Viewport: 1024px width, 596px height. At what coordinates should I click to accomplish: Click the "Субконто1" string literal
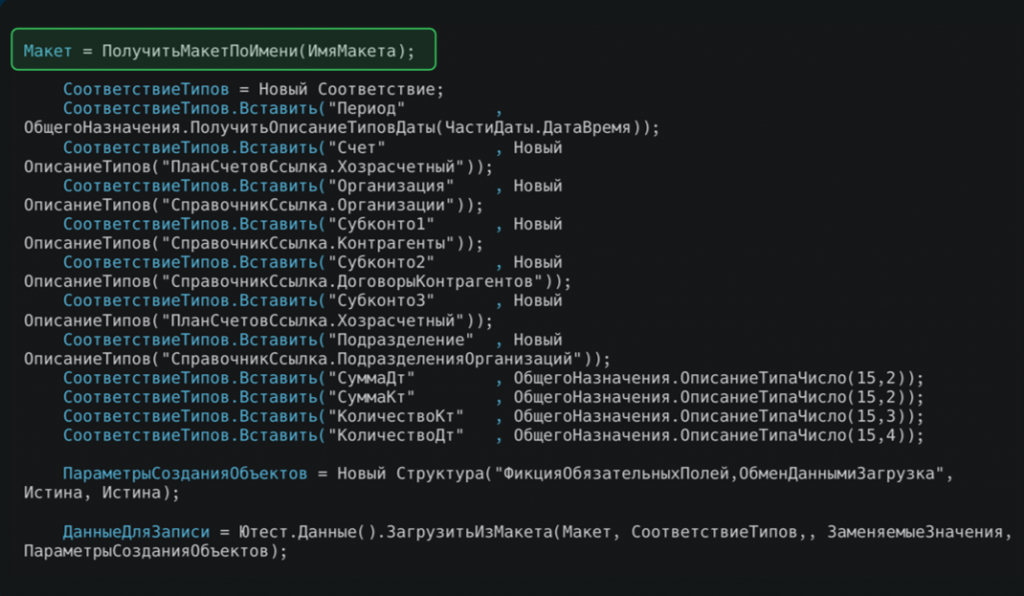(x=381, y=225)
